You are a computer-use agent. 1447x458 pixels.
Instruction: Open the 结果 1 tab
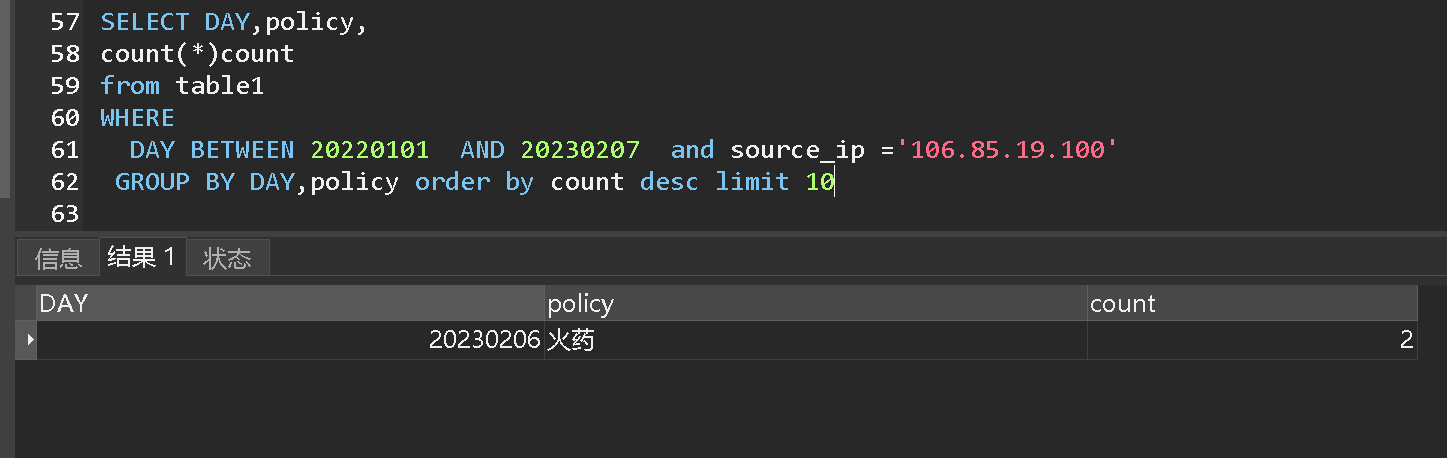pyautogui.click(x=142, y=258)
